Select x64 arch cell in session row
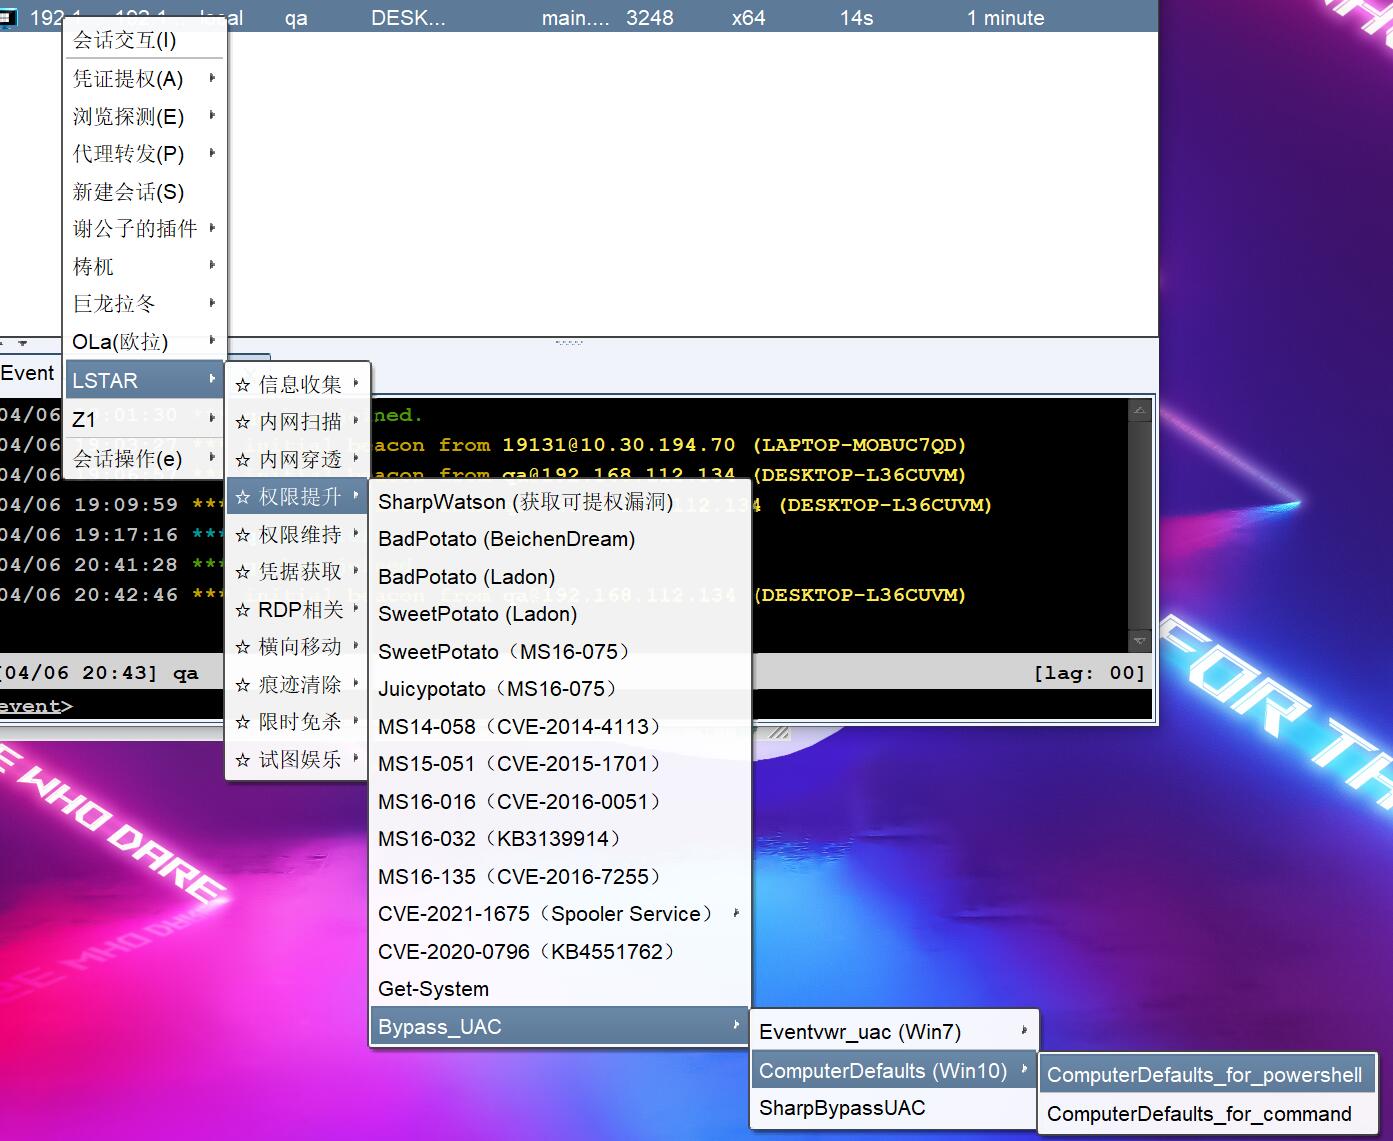The image size is (1393, 1141). click(x=749, y=18)
